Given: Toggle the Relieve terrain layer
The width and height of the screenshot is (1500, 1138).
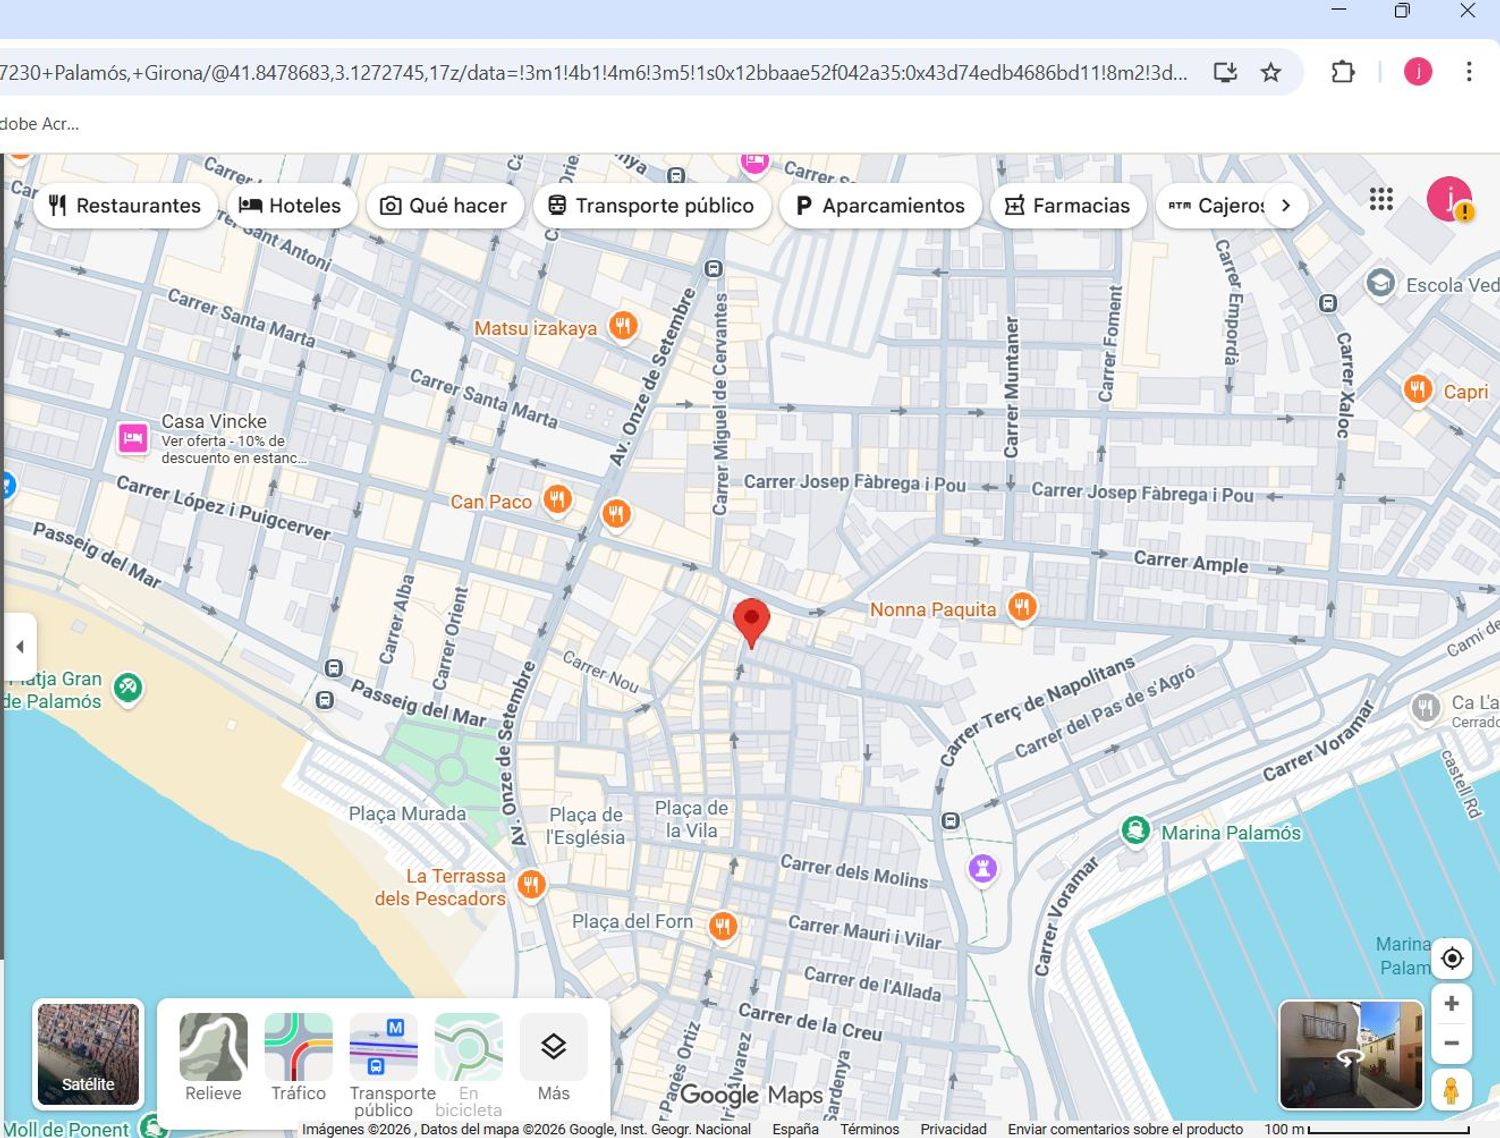Looking at the screenshot, I should 213,1058.
